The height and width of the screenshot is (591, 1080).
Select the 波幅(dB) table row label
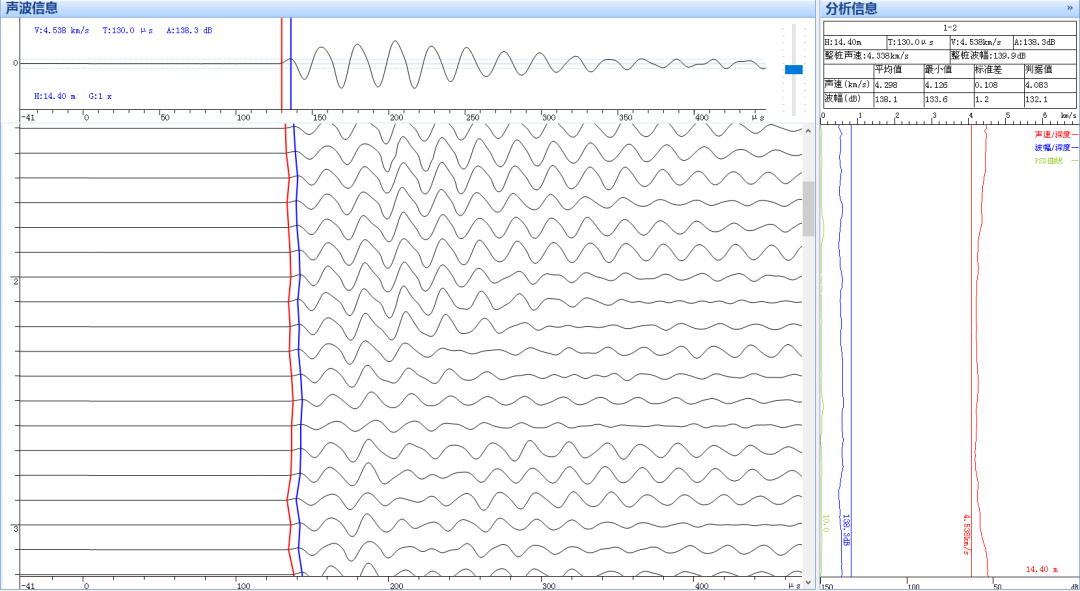click(x=842, y=99)
